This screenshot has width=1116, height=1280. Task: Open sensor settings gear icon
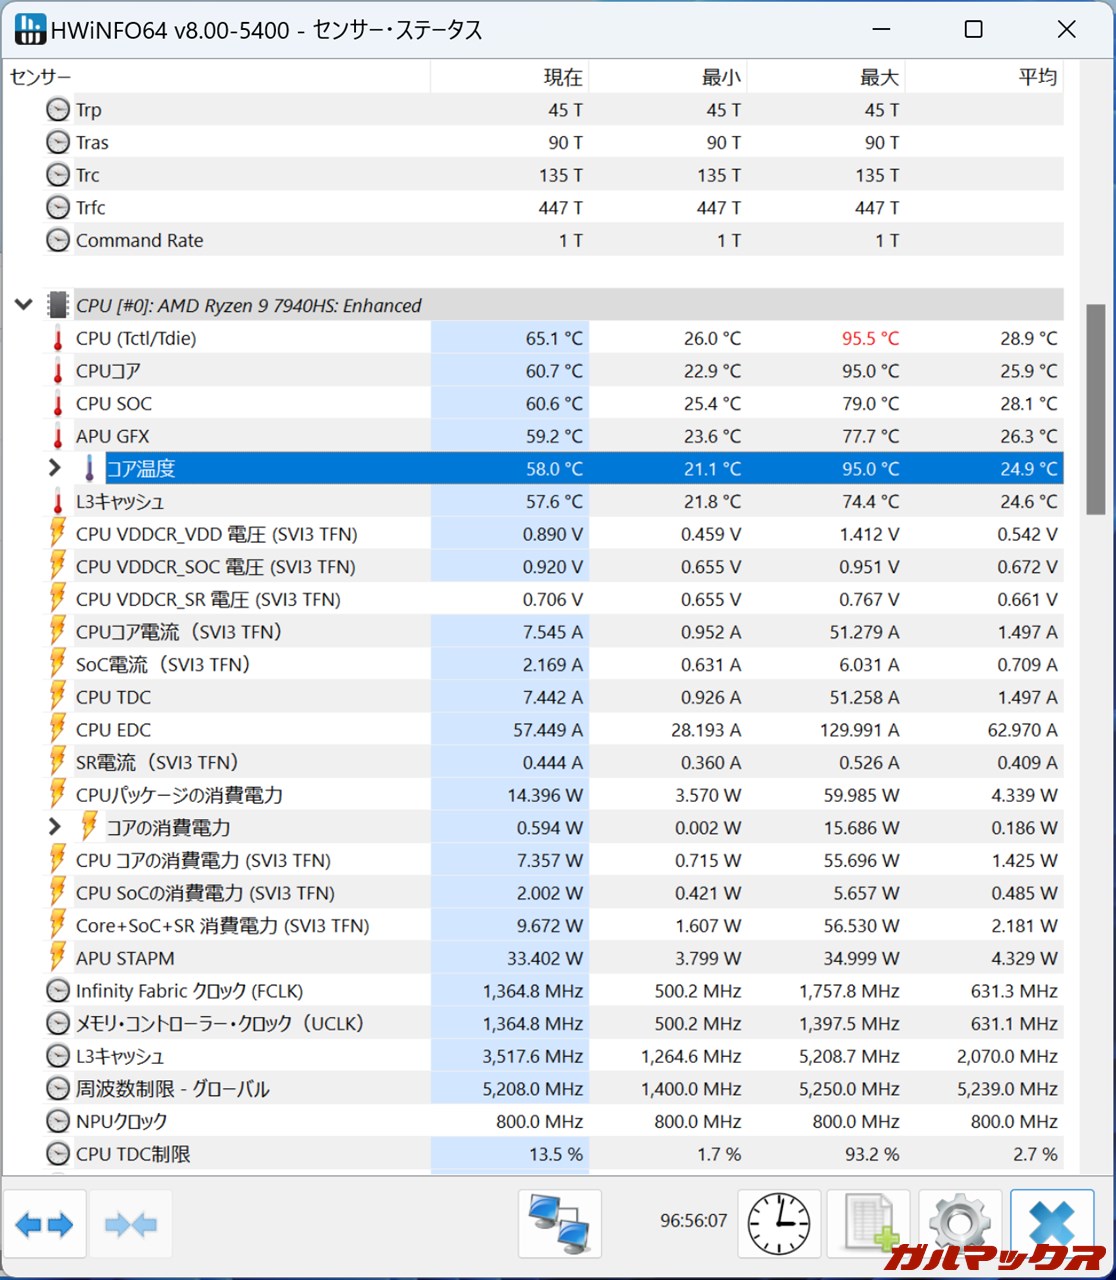[x=958, y=1221]
